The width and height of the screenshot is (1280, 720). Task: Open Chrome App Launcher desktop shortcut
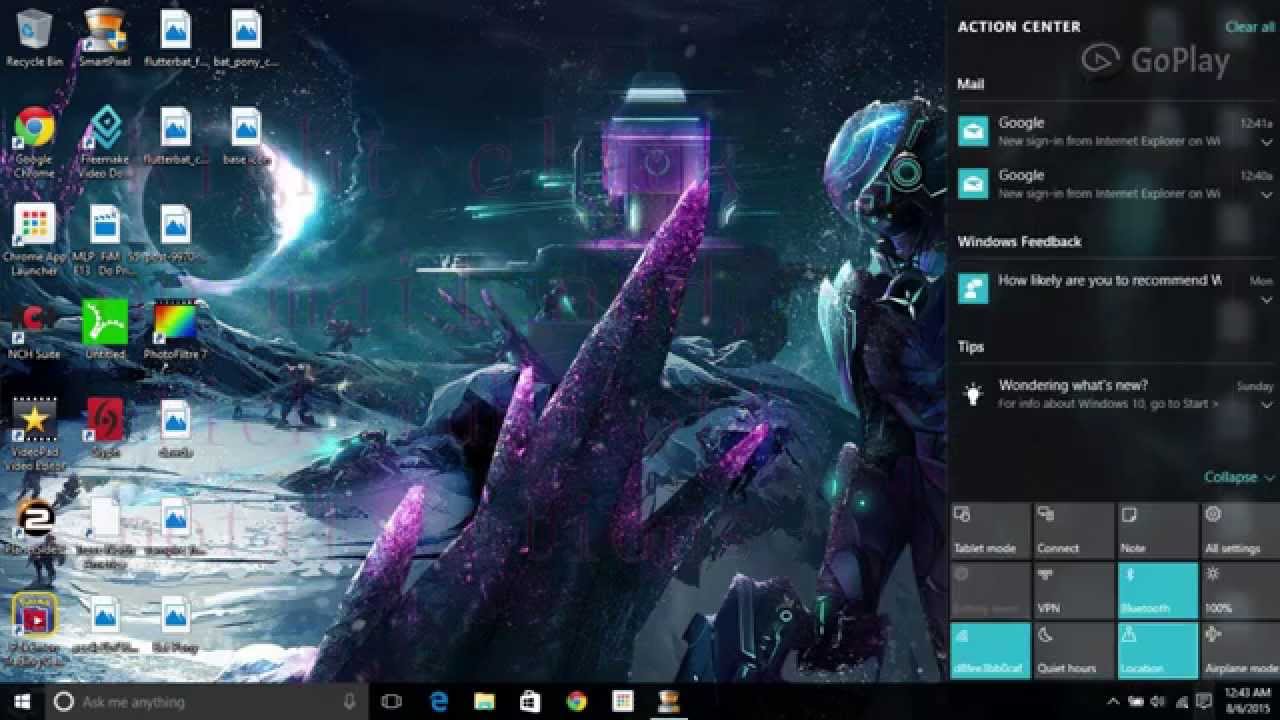[x=34, y=239]
